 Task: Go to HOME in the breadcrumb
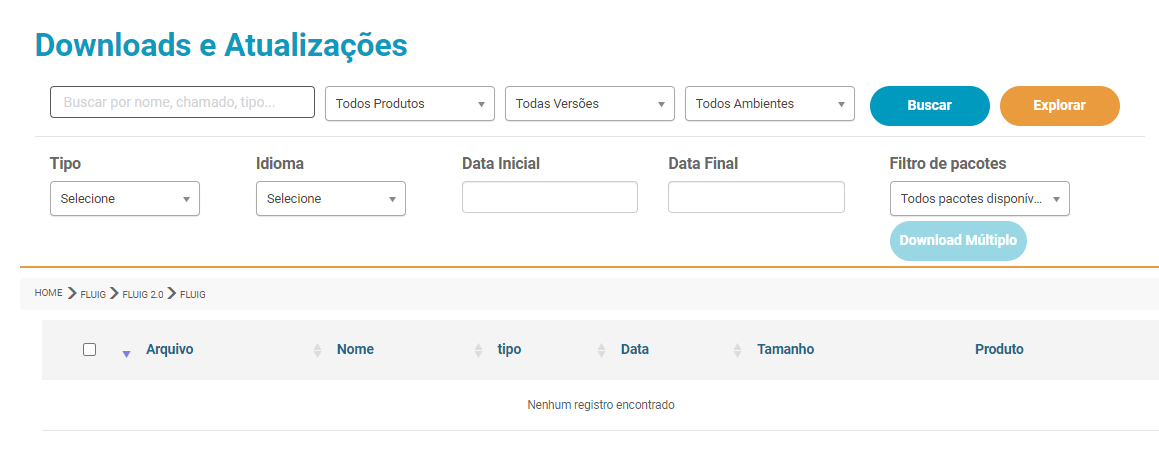pyautogui.click(x=48, y=294)
